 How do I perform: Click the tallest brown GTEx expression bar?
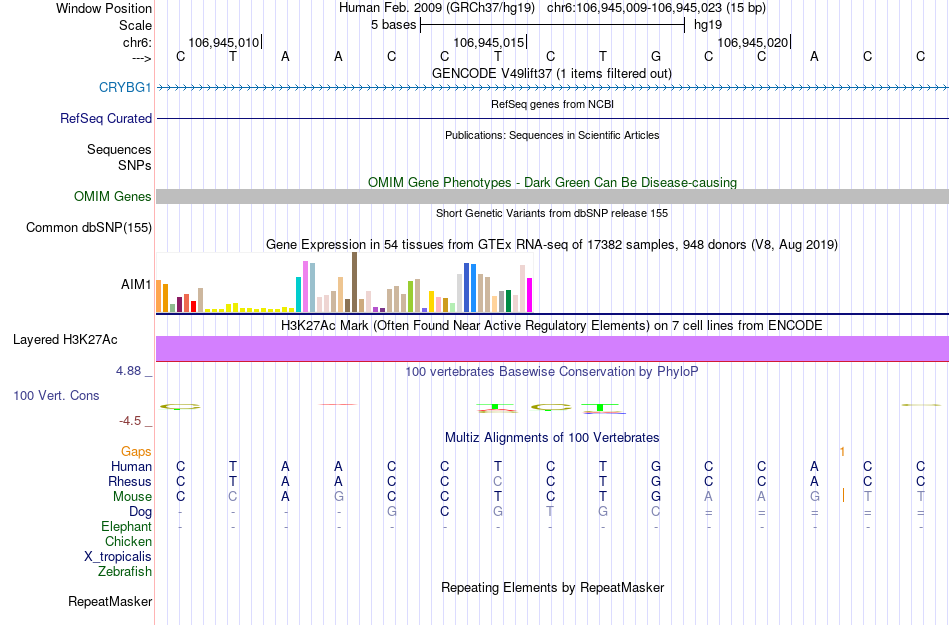pyautogui.click(x=354, y=282)
